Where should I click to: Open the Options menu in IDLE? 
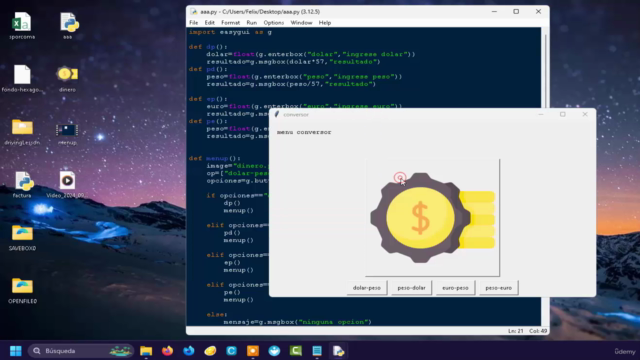273,23
